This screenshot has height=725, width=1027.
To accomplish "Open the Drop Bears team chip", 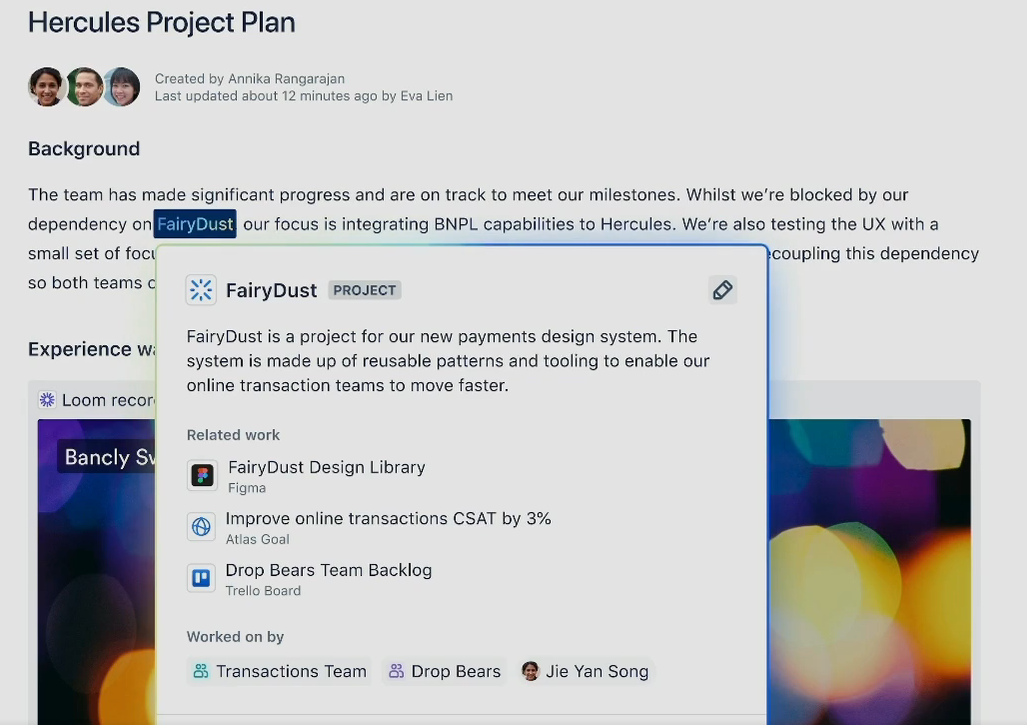I will [x=445, y=671].
